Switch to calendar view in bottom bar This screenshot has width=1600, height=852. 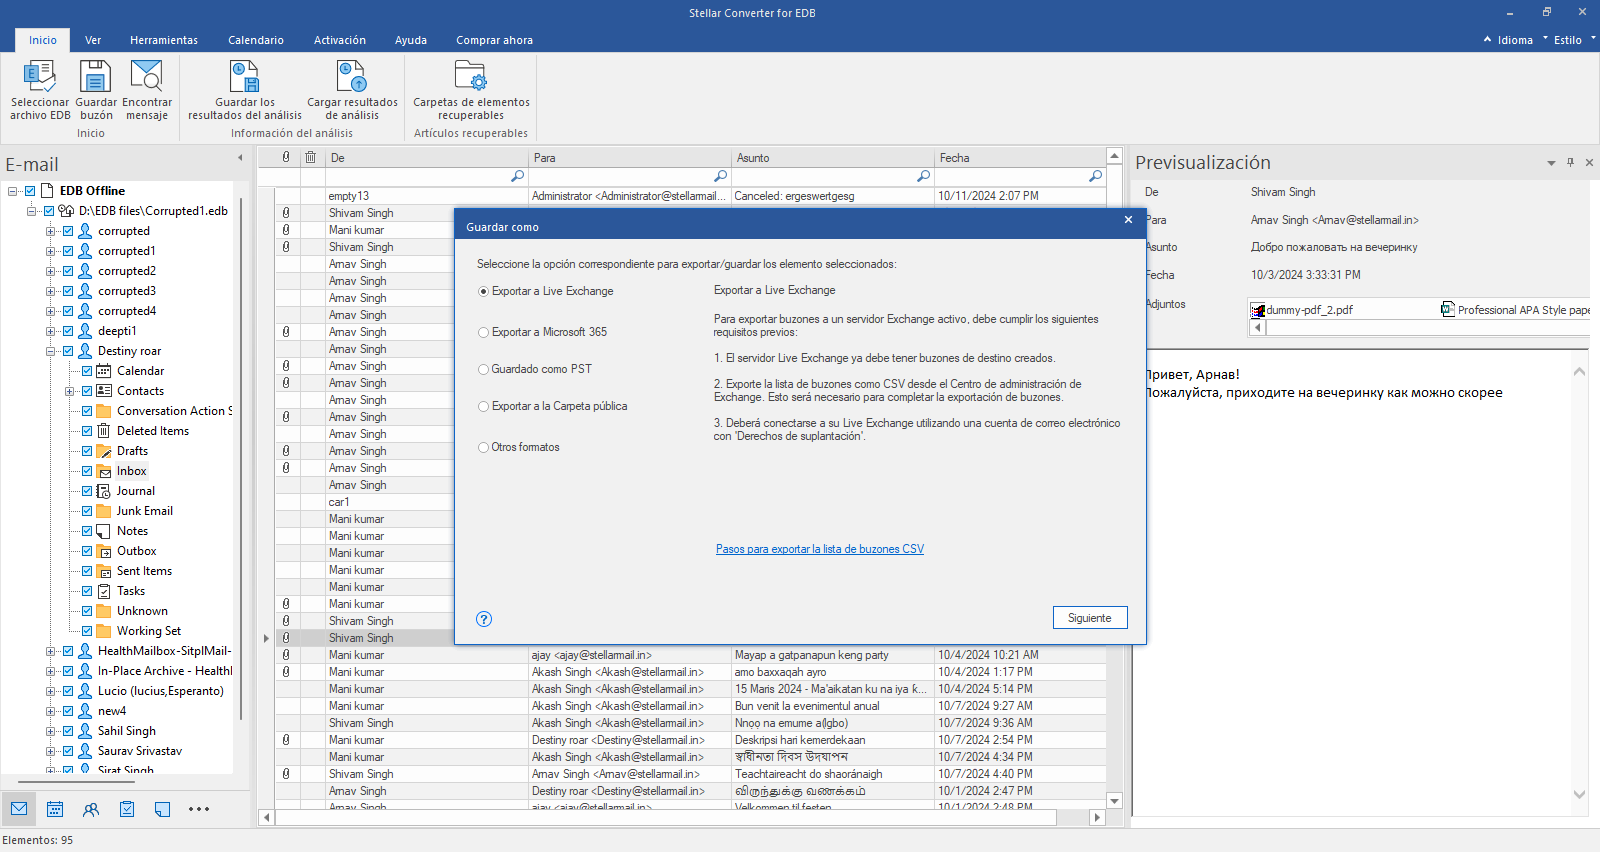55,809
